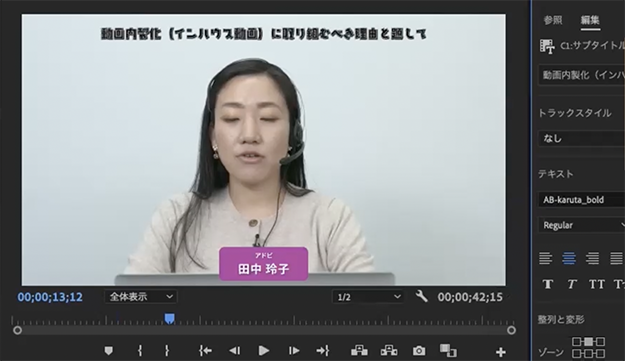Open the comparison view
This screenshot has height=361, width=625.
point(448,351)
